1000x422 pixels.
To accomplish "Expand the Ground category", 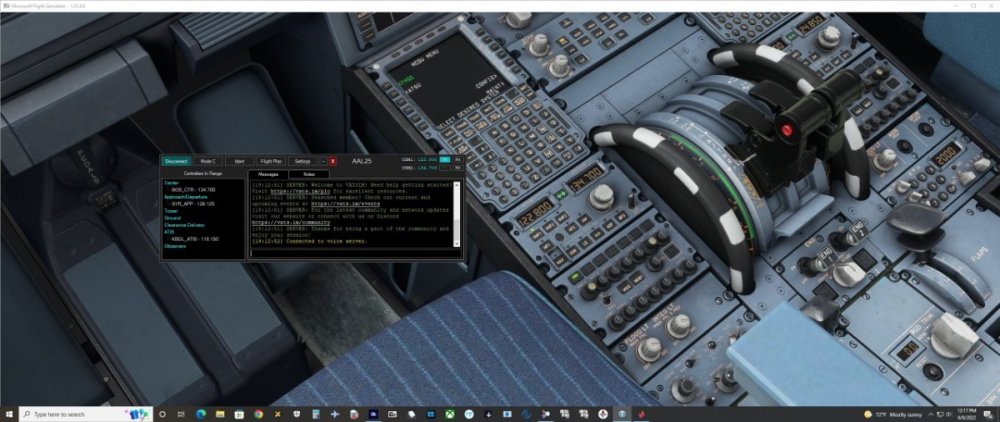I will [172, 218].
